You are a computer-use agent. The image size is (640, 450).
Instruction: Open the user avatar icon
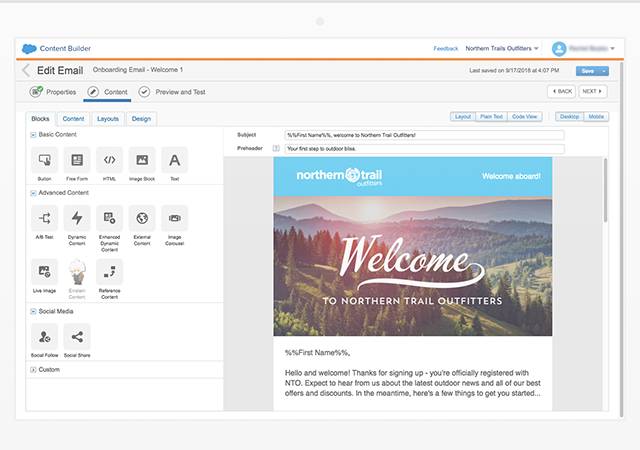click(x=559, y=49)
